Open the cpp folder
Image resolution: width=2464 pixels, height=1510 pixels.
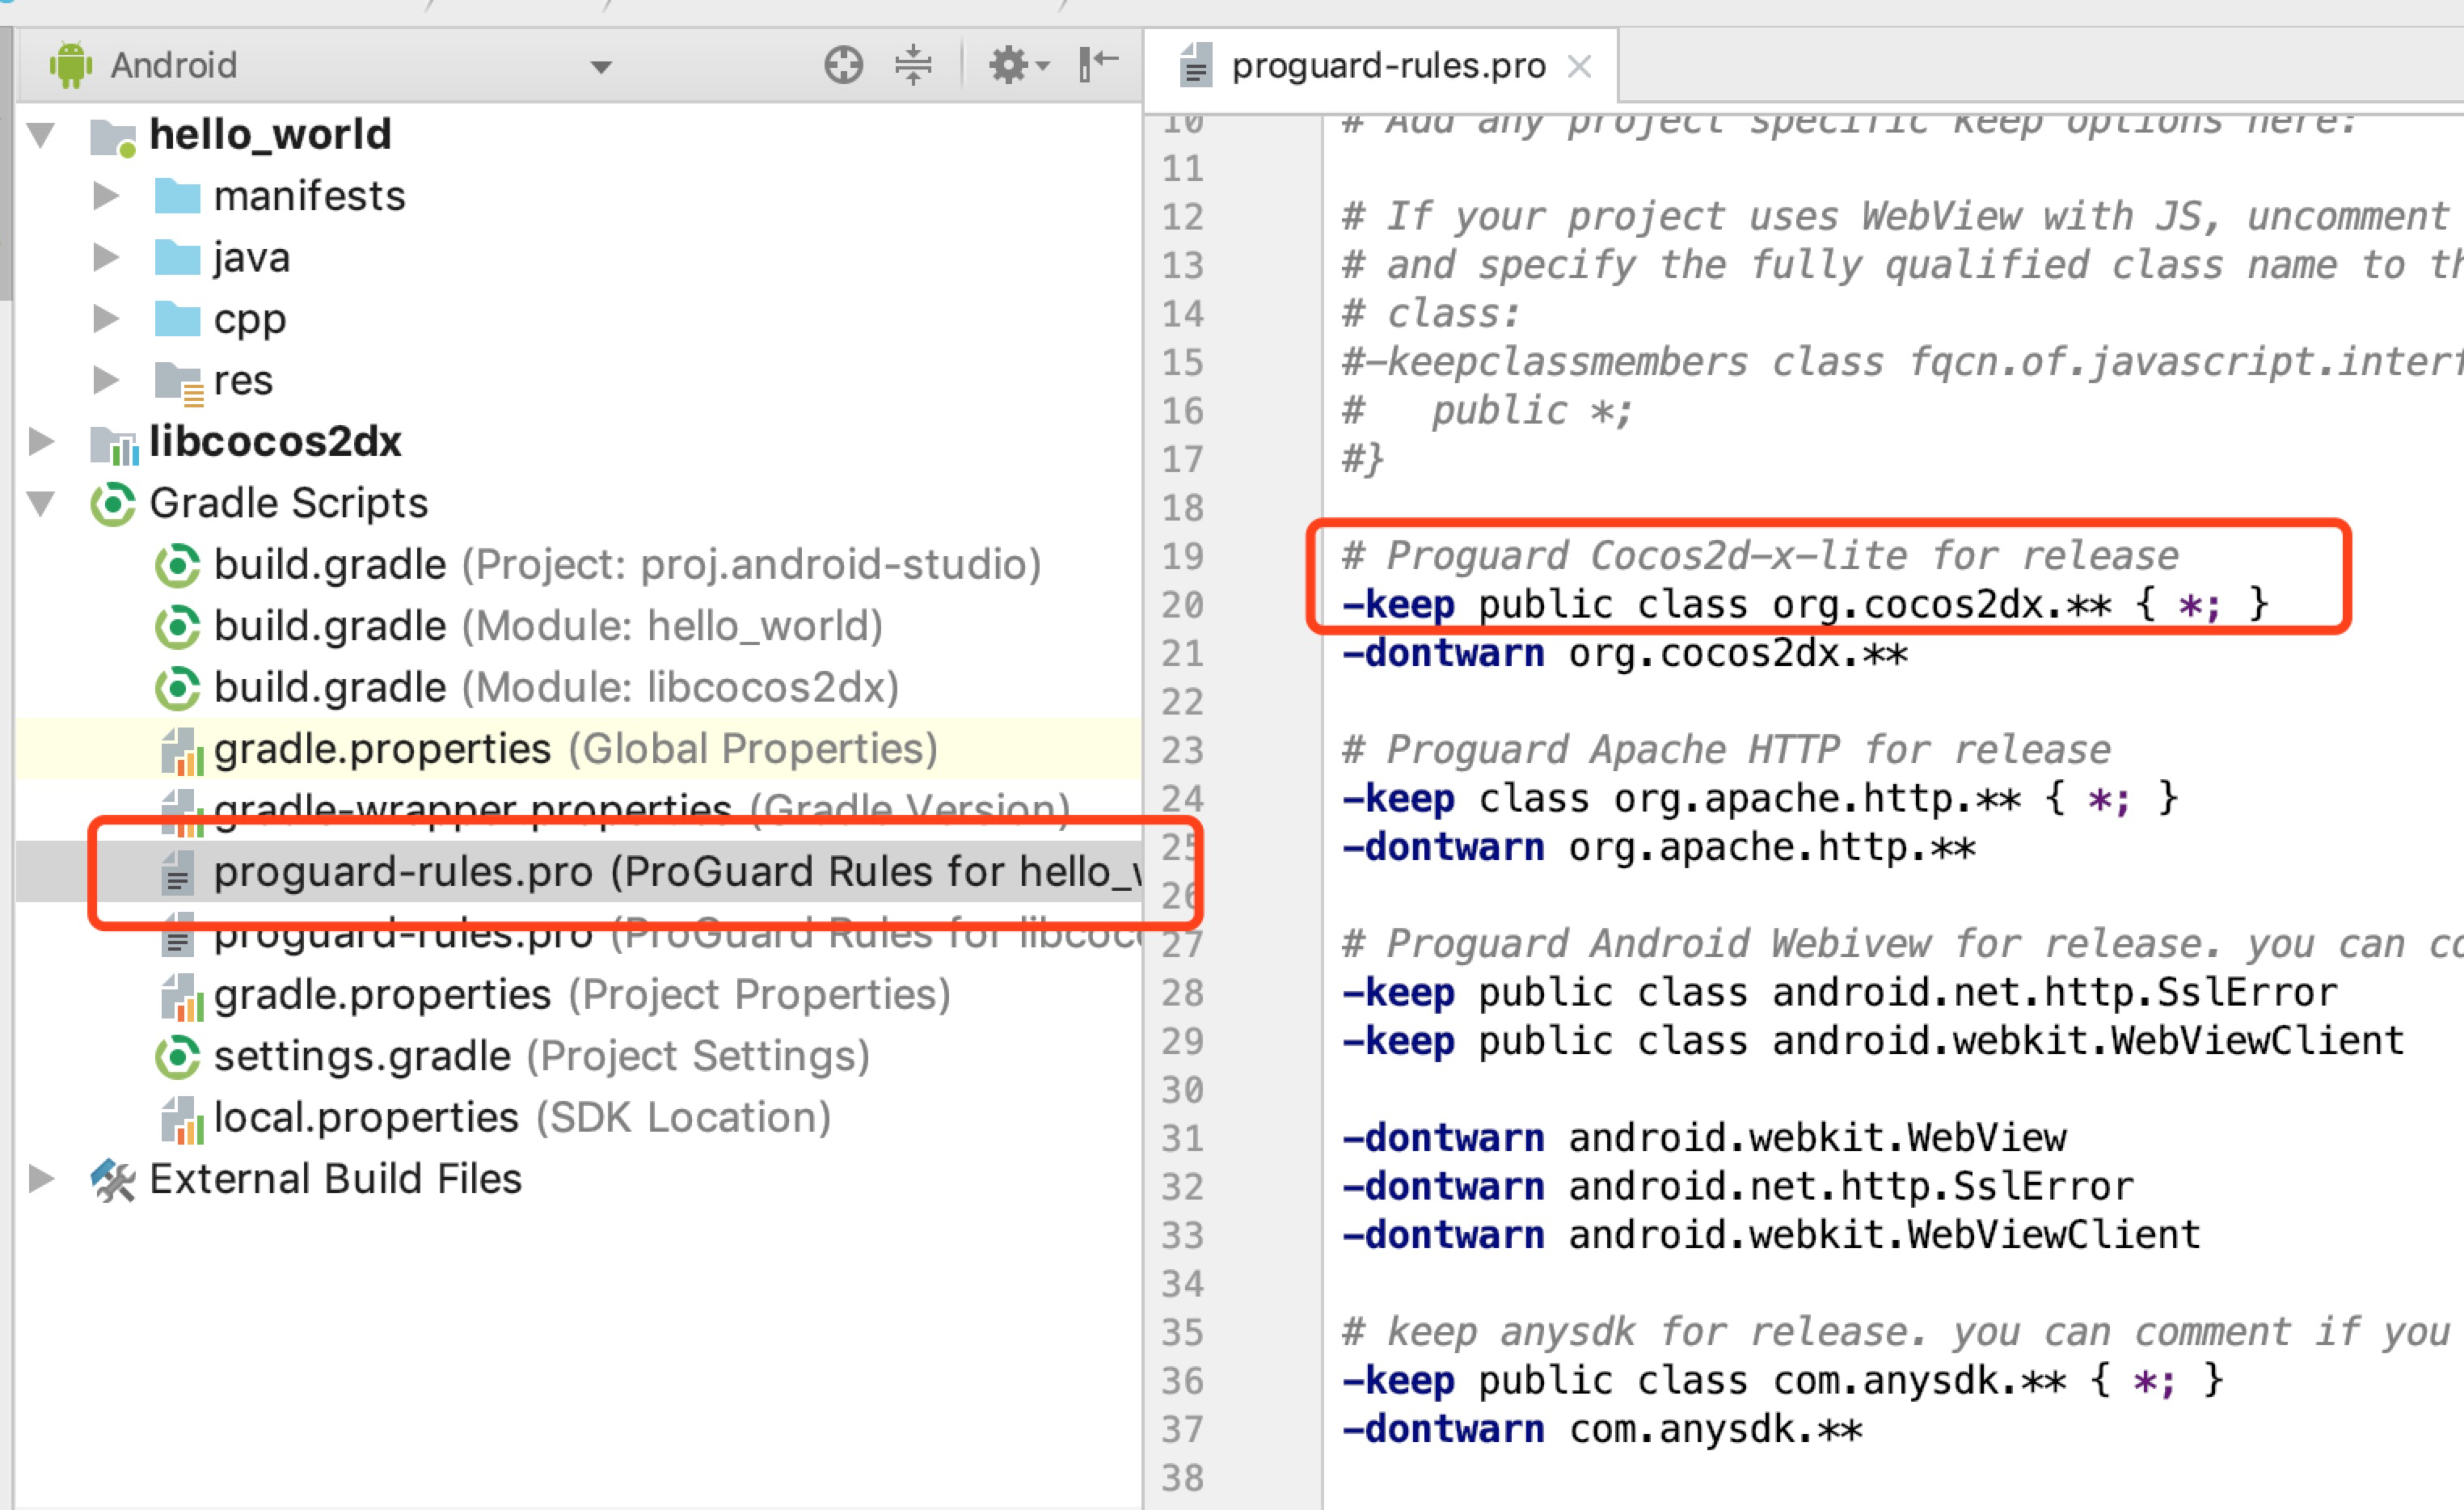249,319
